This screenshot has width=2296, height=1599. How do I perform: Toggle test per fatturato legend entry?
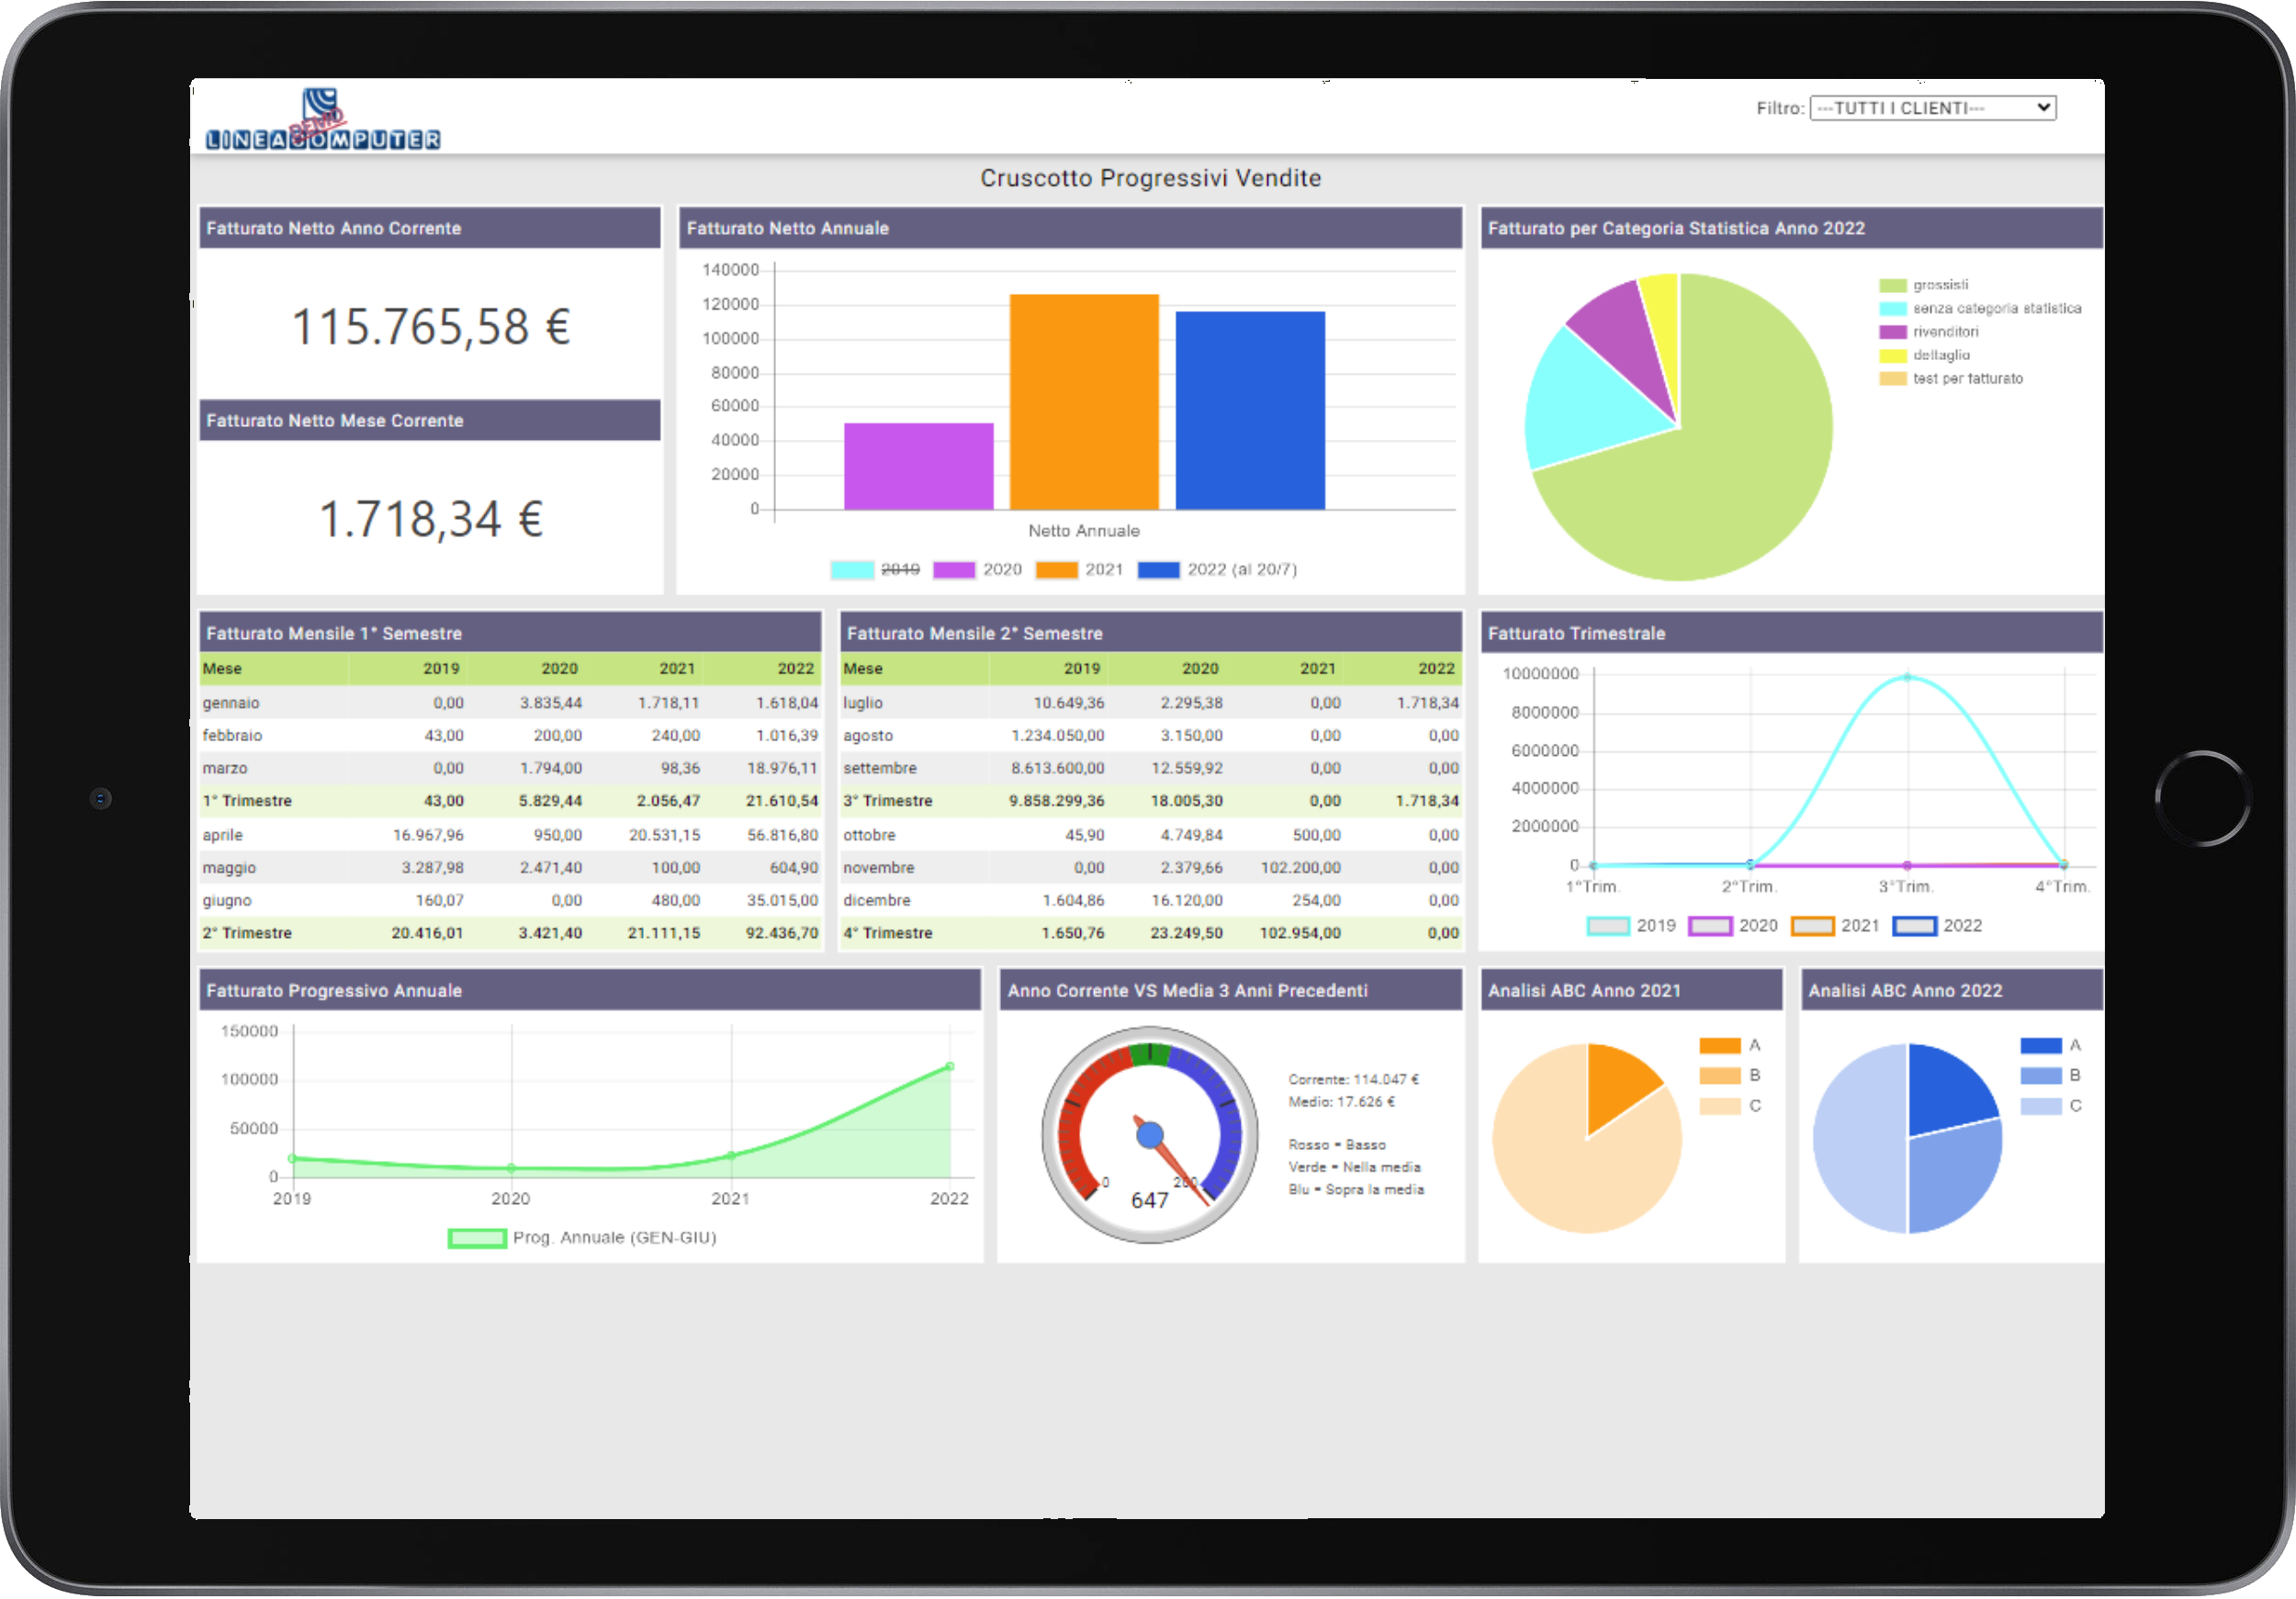click(1950, 379)
